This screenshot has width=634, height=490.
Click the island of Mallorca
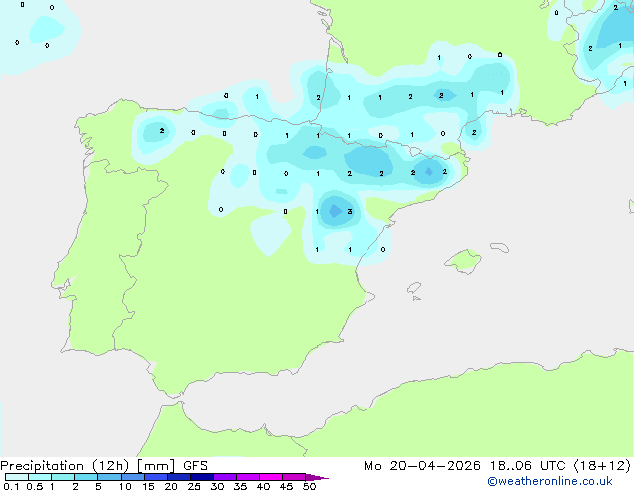(x=463, y=261)
